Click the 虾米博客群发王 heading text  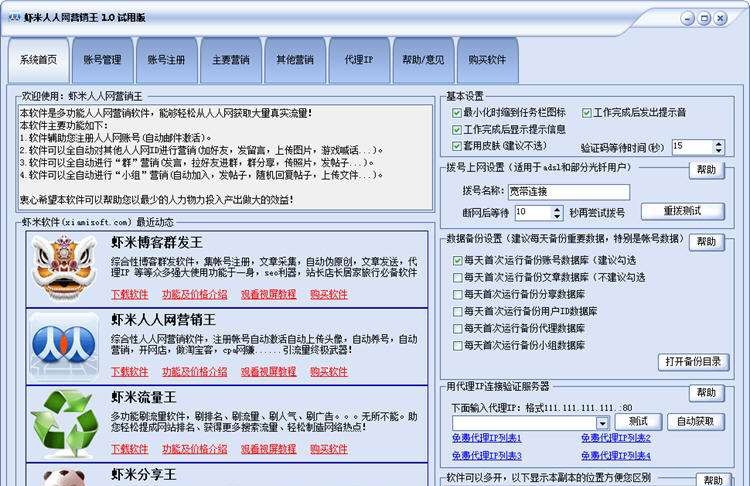pos(157,243)
